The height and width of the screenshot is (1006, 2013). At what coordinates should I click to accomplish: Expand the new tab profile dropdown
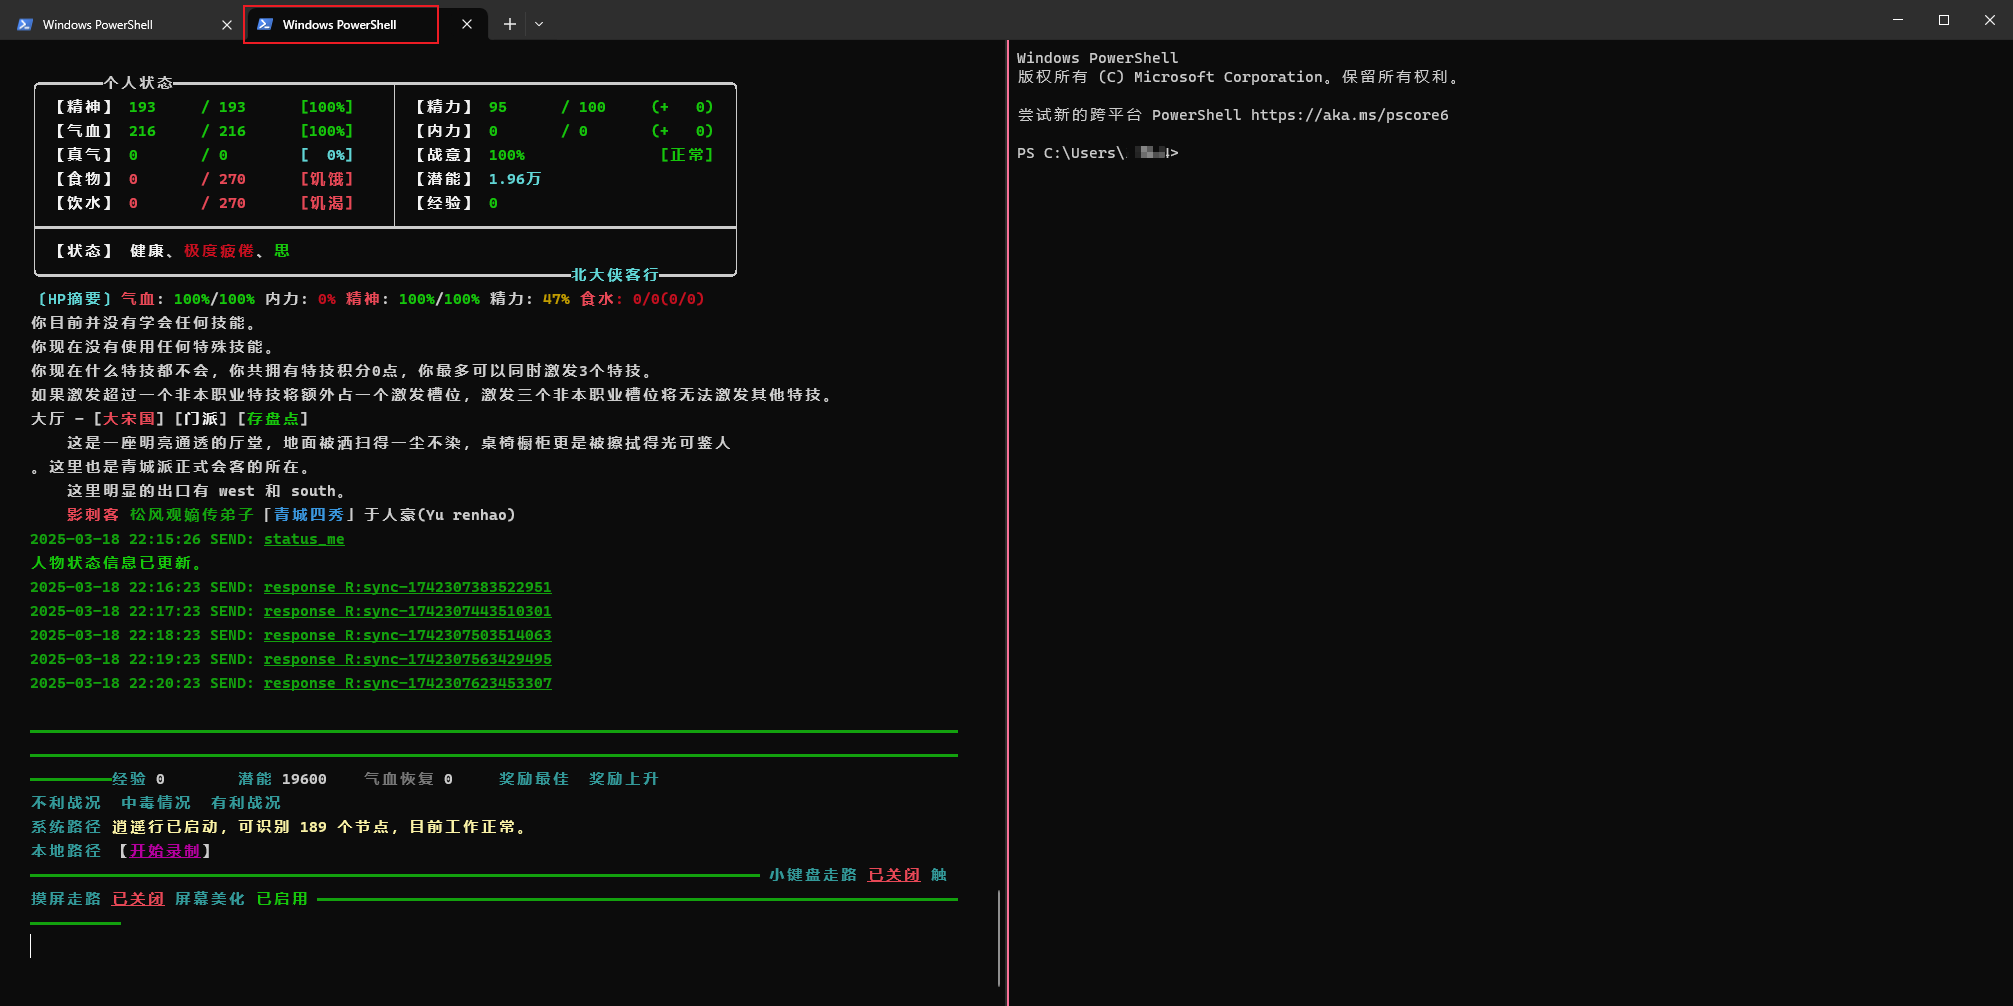pyautogui.click(x=539, y=24)
